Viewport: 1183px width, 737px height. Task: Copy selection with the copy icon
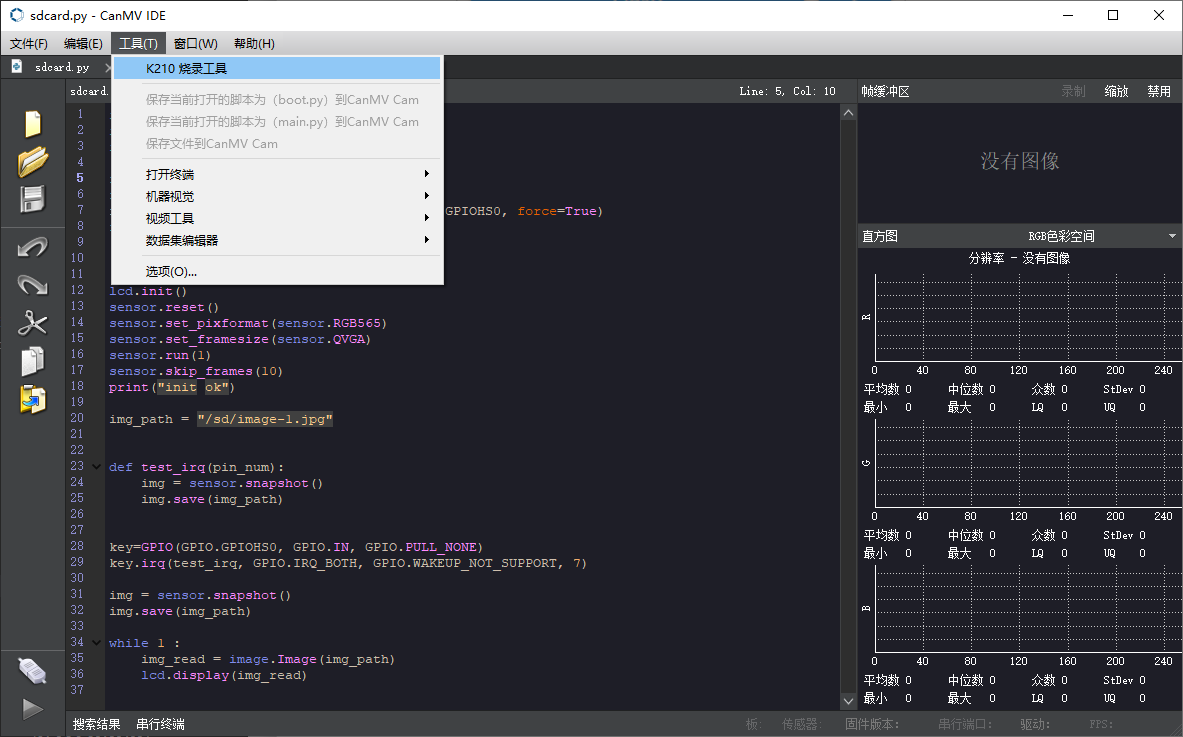coord(32,361)
